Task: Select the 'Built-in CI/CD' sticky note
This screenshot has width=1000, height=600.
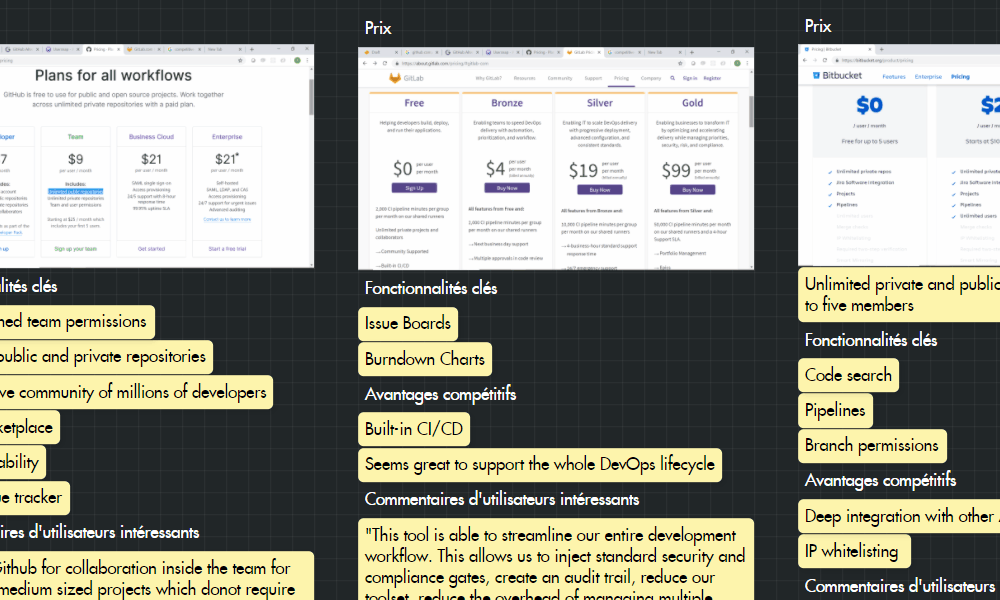Action: 414,429
